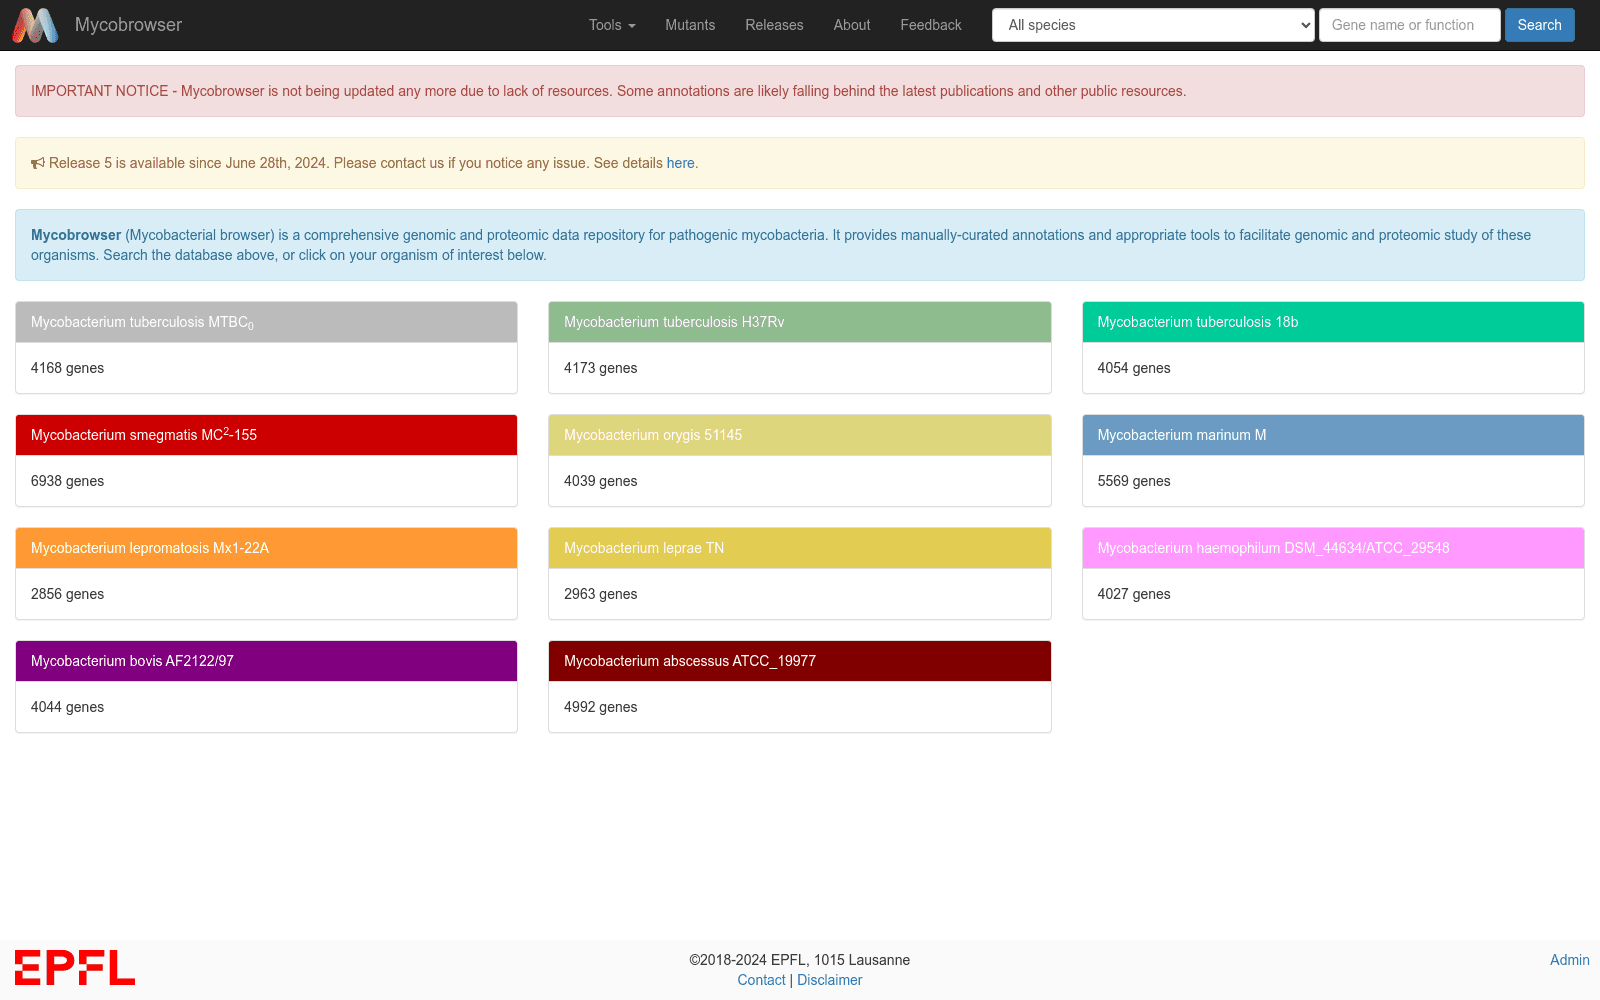Click '4027 genes' text

[1134, 594]
